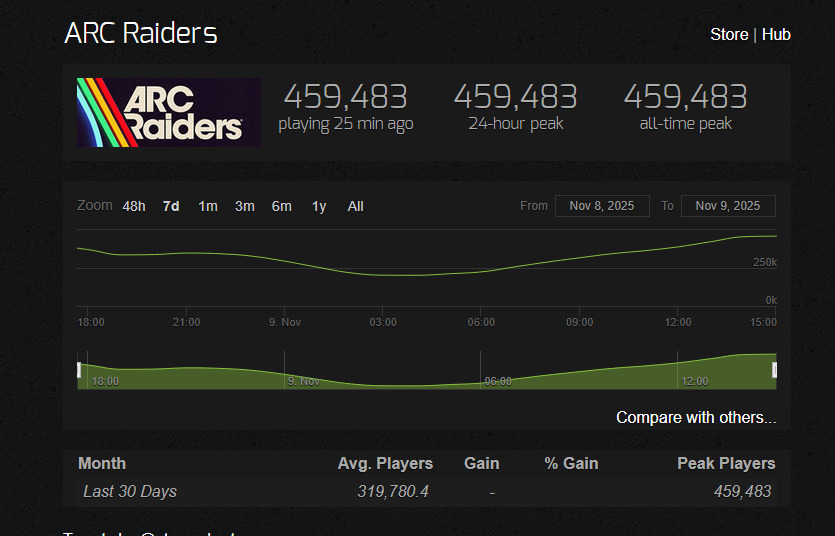The width and height of the screenshot is (835, 536).
Task: Click the average value 319,780.4
Action: tap(393, 491)
